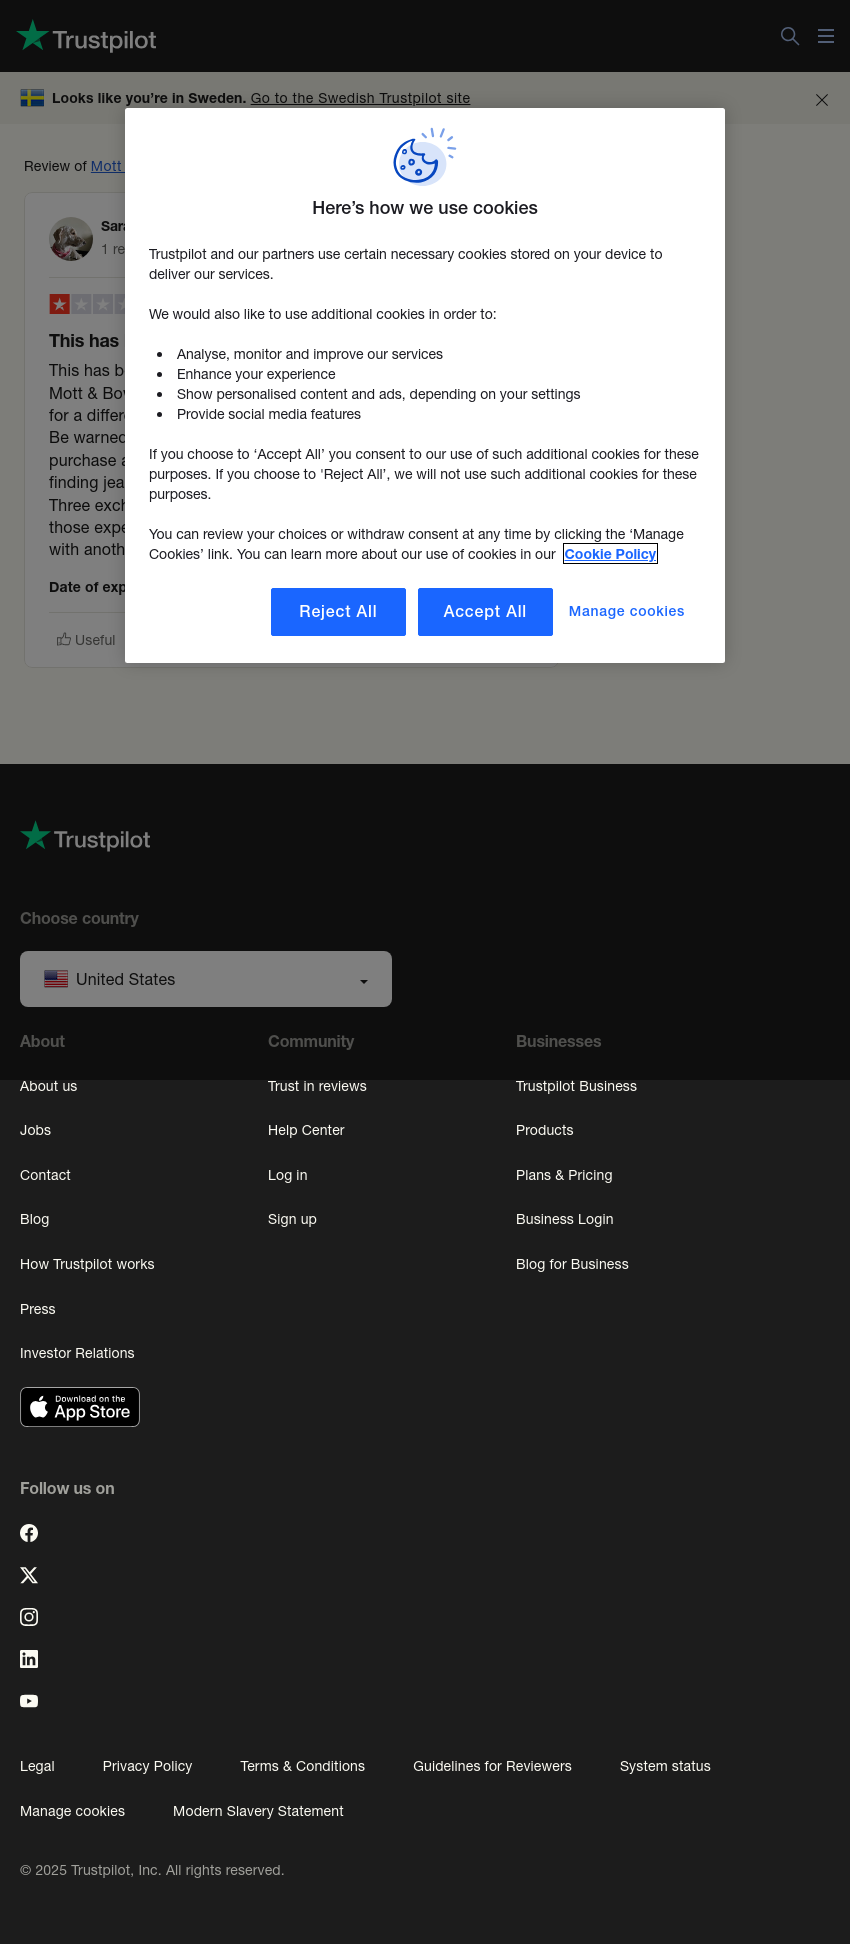This screenshot has height=1944, width=850.
Task: Click the Accept All button
Action: (x=485, y=612)
